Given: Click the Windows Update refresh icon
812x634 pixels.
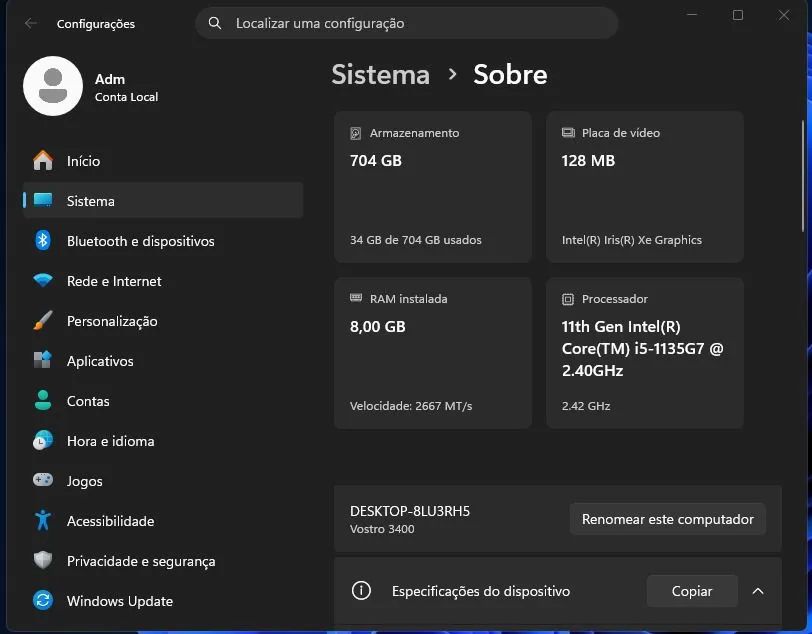Looking at the screenshot, I should pyautogui.click(x=43, y=600).
